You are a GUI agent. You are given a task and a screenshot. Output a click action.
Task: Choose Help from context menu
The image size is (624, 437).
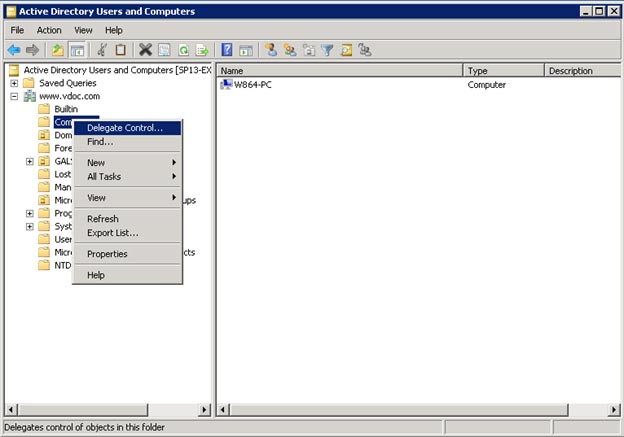[127, 275]
